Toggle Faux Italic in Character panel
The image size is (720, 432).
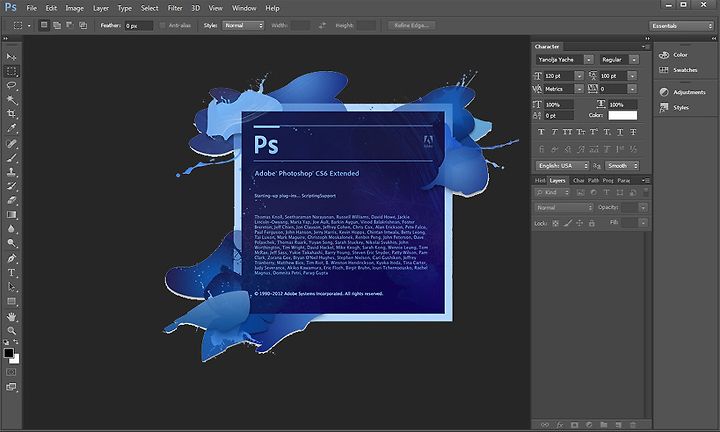pyautogui.click(x=554, y=132)
